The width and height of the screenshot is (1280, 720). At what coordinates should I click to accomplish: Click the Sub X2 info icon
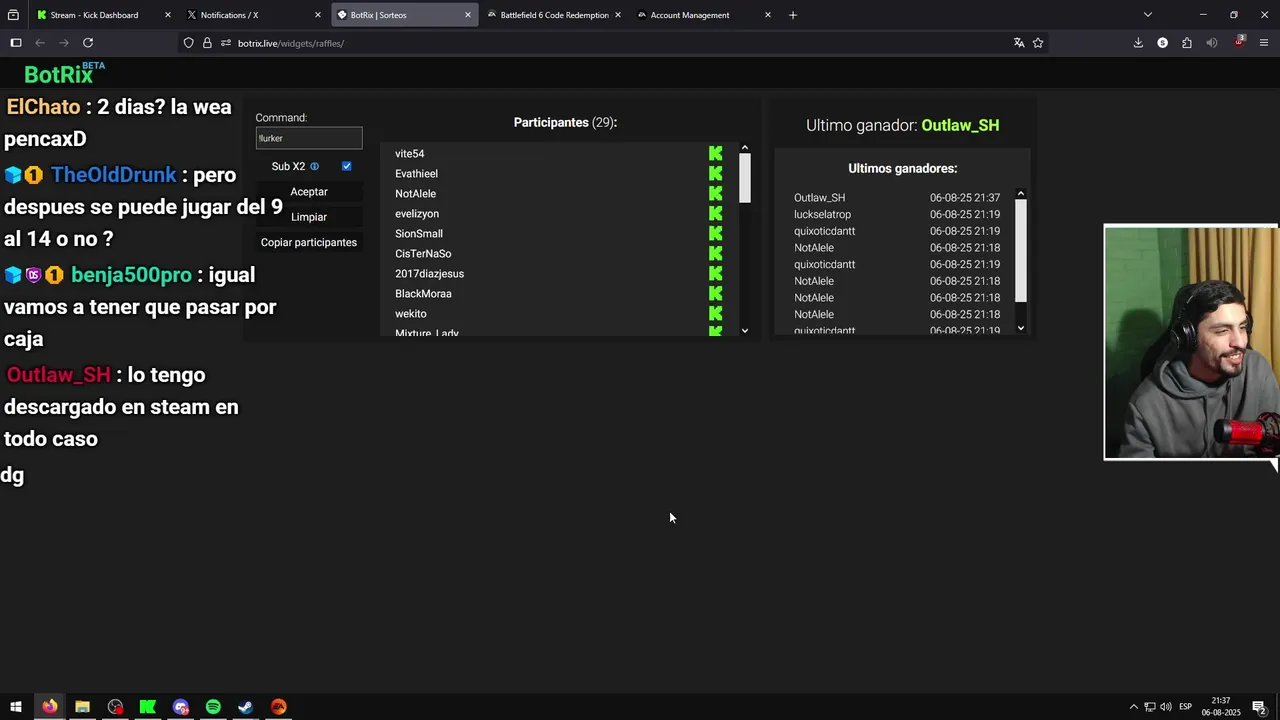314,166
